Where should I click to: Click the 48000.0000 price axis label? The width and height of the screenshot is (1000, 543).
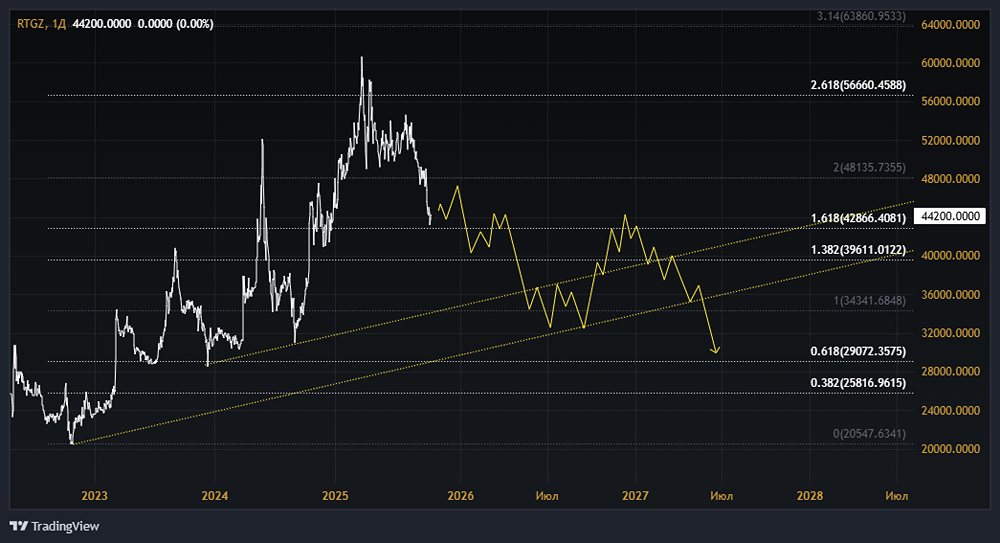[950, 179]
